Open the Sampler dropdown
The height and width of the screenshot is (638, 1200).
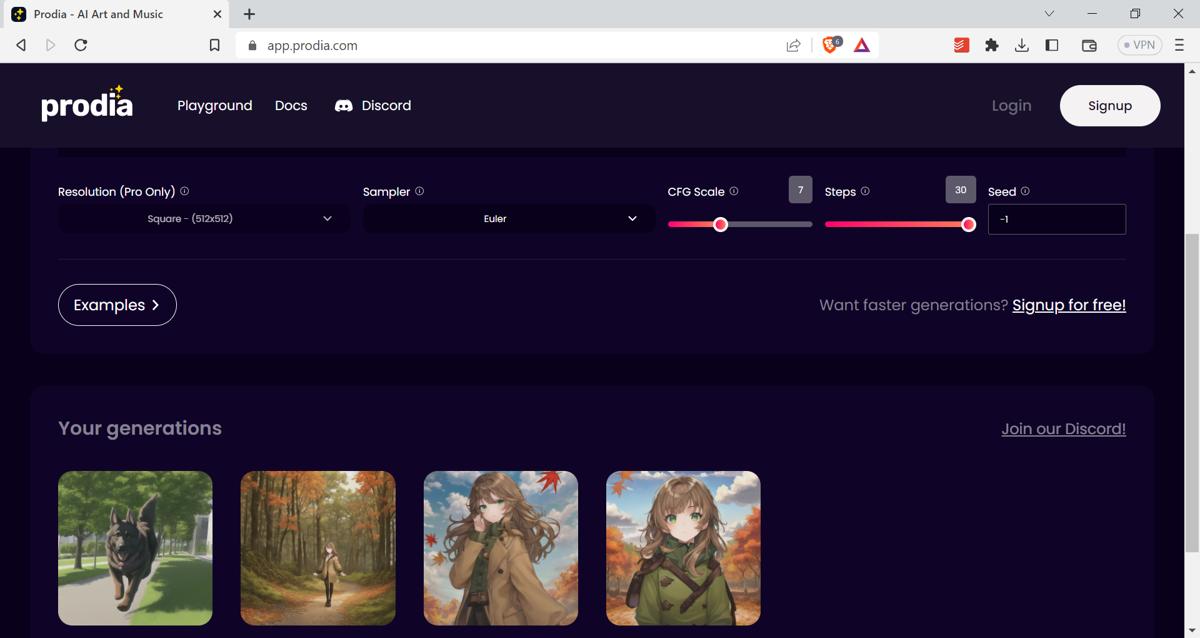click(508, 218)
